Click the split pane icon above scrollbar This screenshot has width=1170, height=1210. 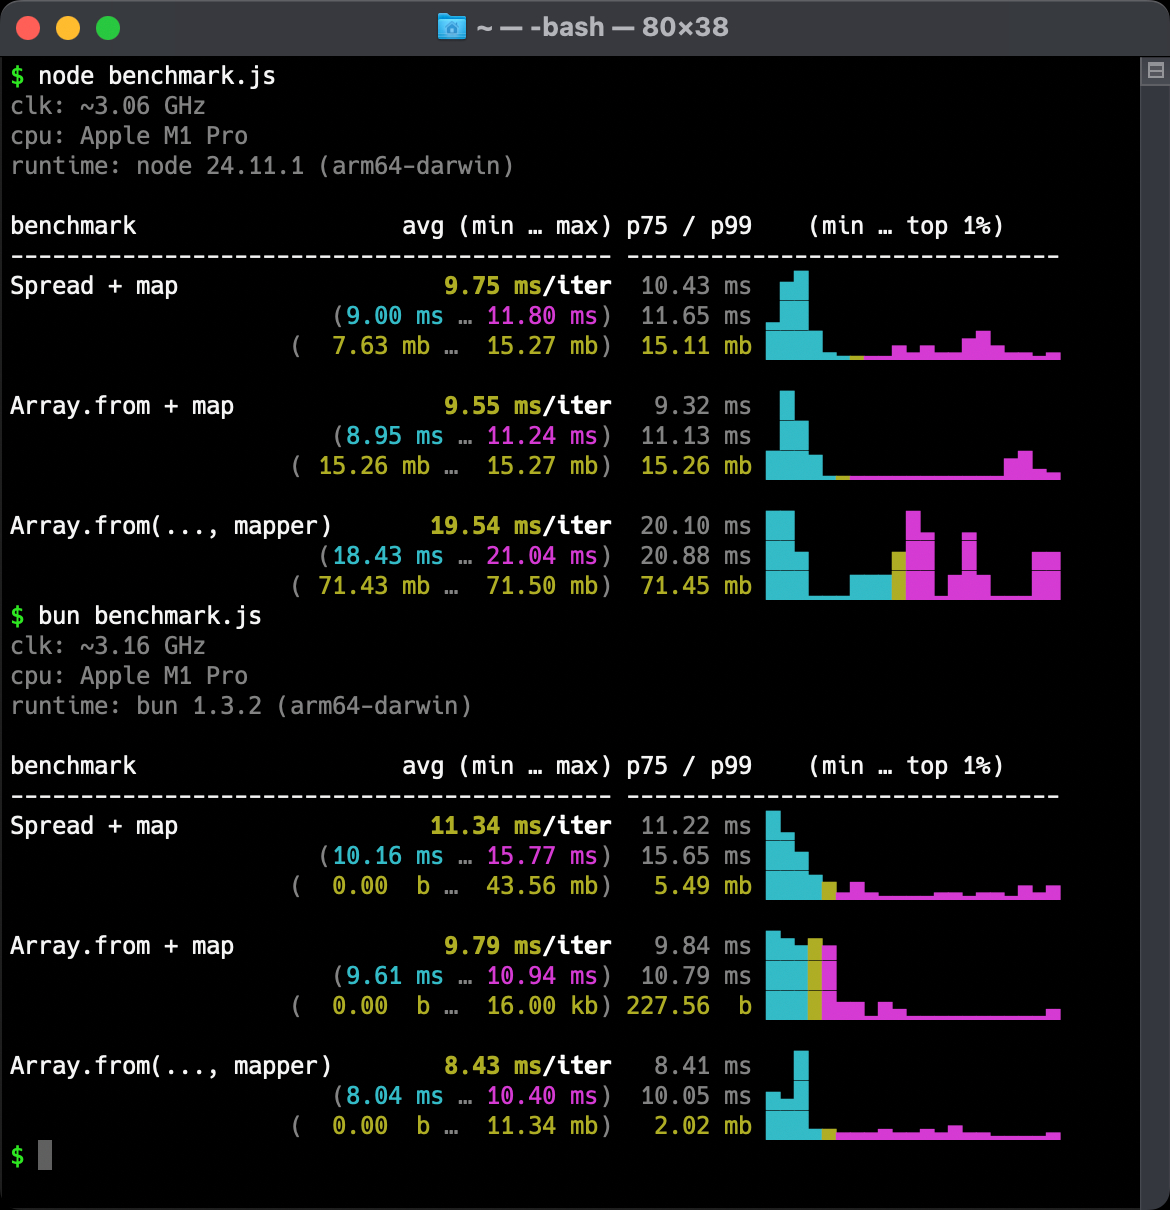click(1155, 71)
